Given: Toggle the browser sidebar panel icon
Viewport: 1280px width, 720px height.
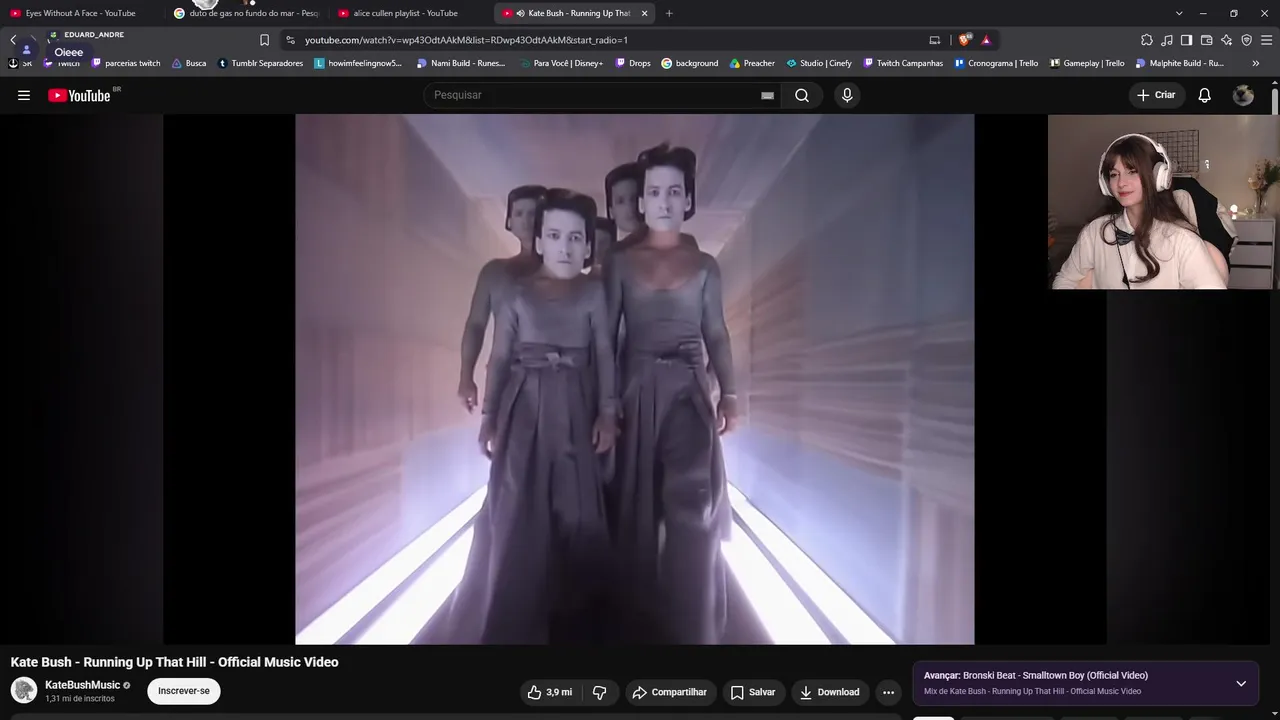Looking at the screenshot, I should tap(1186, 40).
